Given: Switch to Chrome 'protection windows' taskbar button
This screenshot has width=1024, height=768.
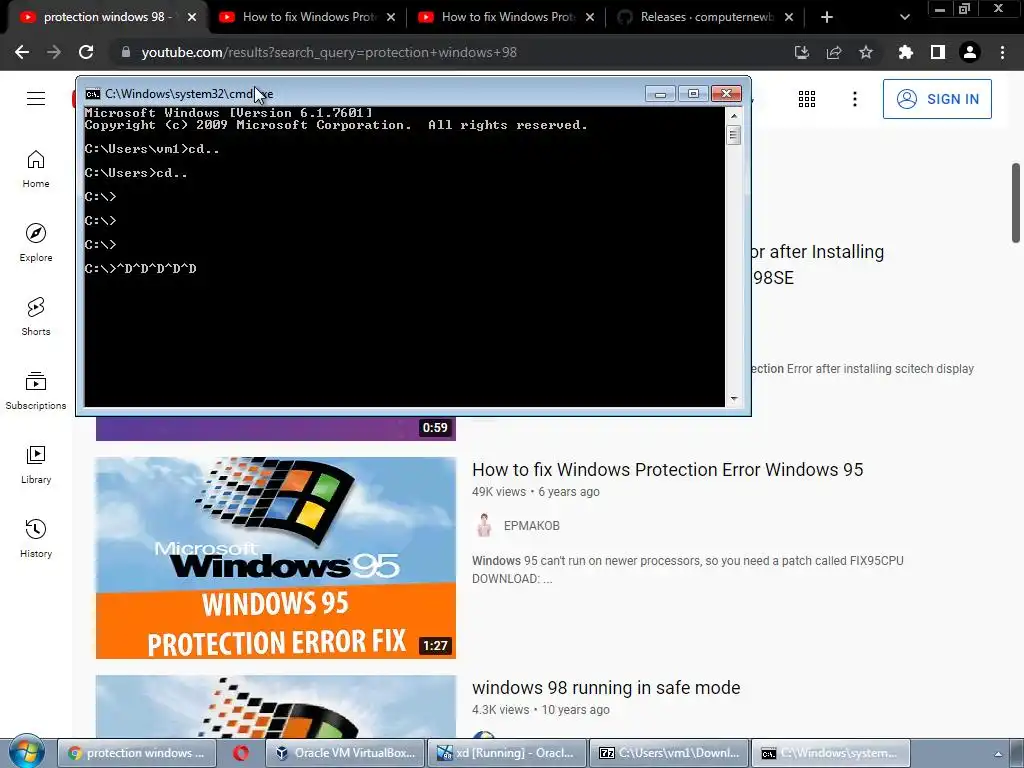Looking at the screenshot, I should pos(136,753).
